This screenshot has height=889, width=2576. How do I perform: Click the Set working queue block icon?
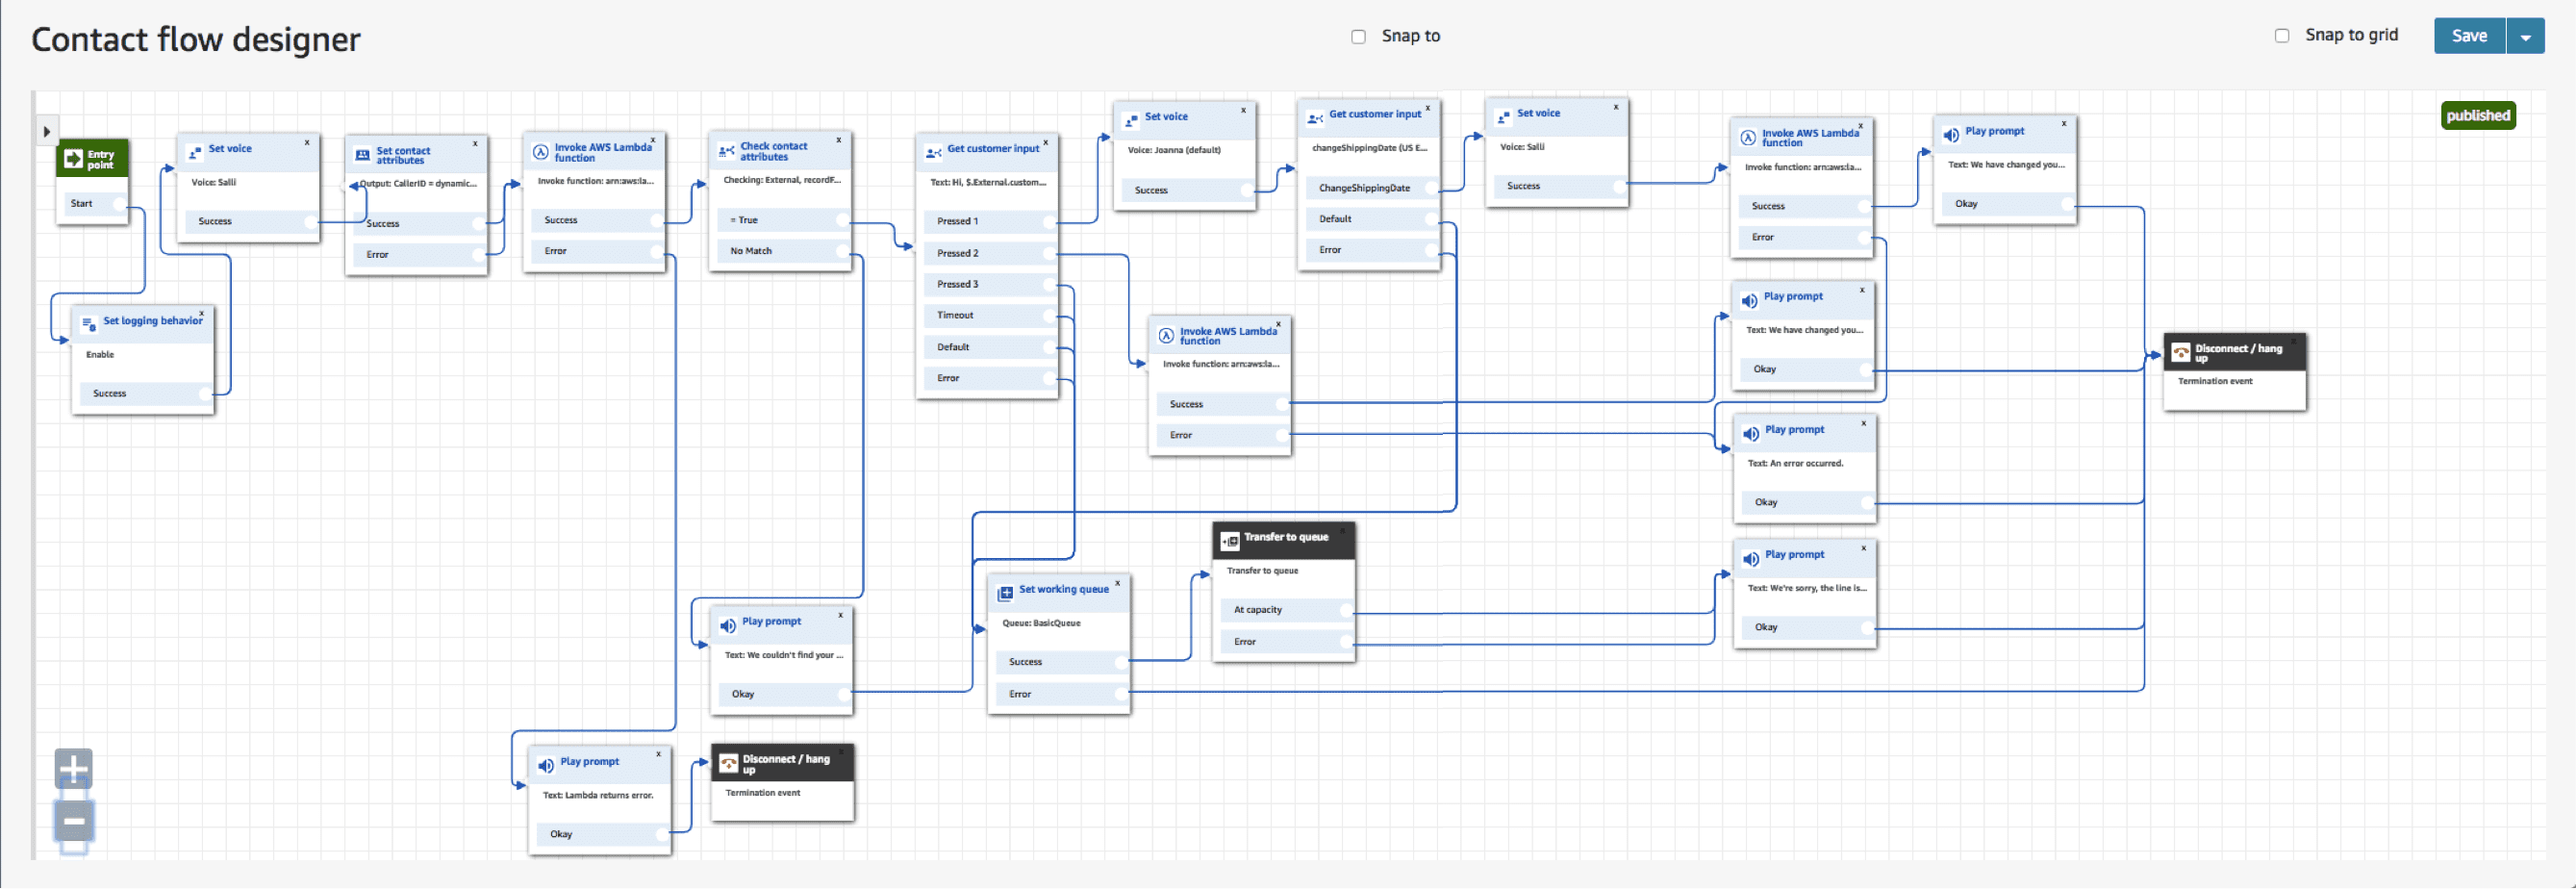coord(1006,594)
